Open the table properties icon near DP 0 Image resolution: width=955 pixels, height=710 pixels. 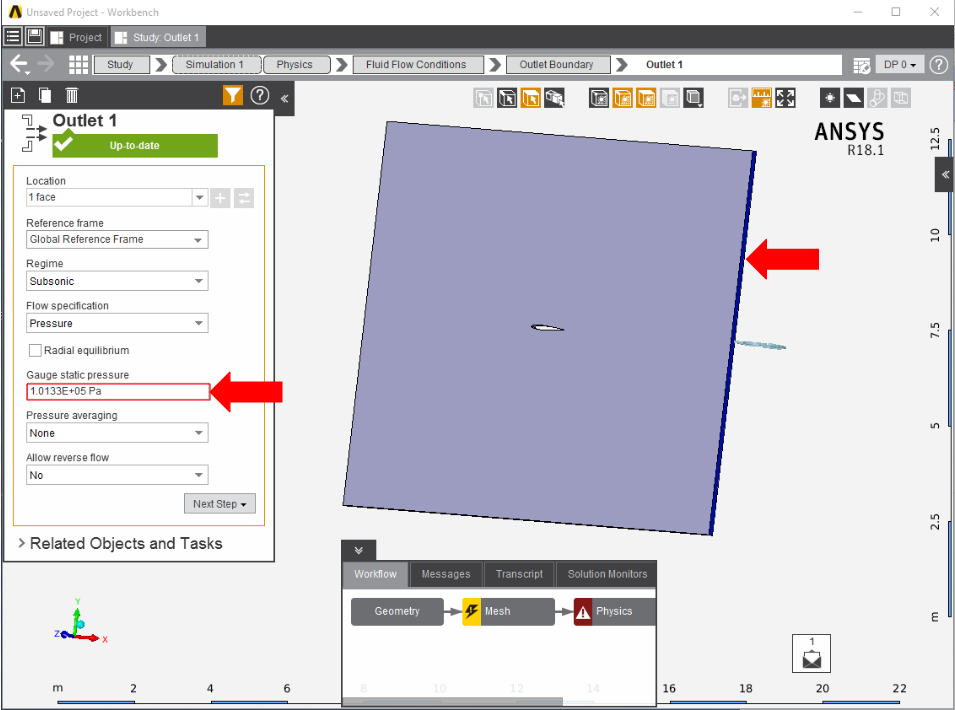(862, 65)
